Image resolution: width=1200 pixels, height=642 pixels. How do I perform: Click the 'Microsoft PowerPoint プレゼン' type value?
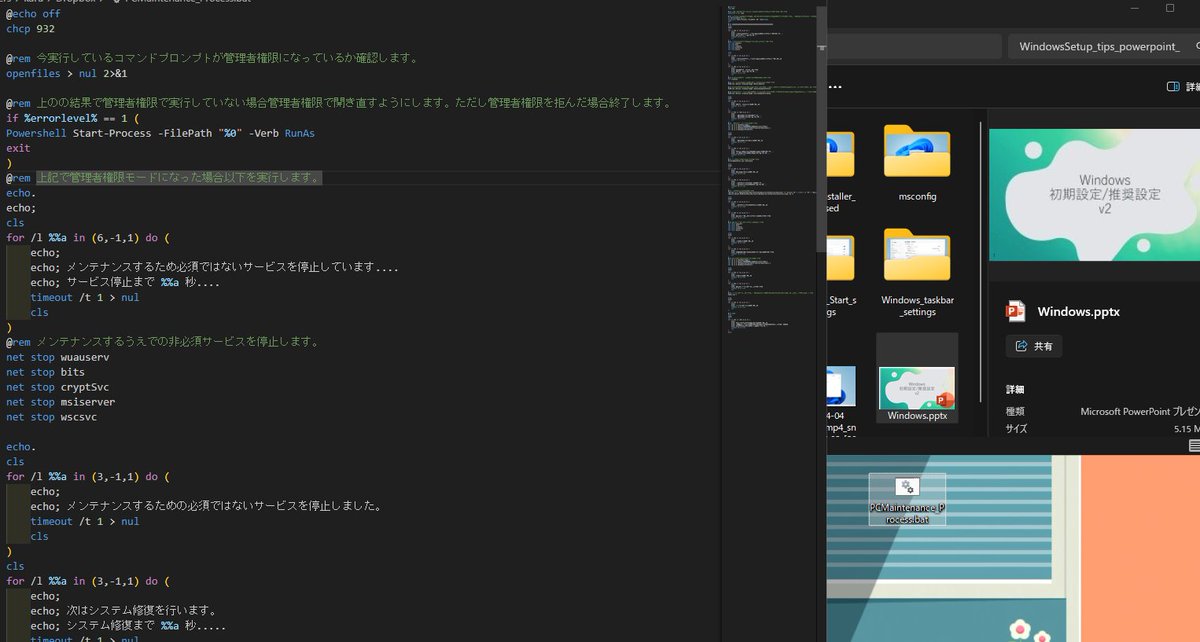click(x=1140, y=411)
